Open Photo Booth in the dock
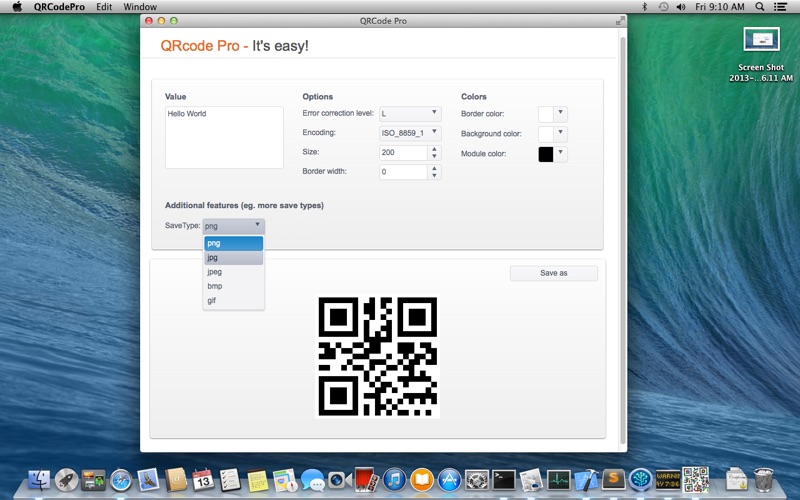This screenshot has height=500, width=800. [367, 480]
